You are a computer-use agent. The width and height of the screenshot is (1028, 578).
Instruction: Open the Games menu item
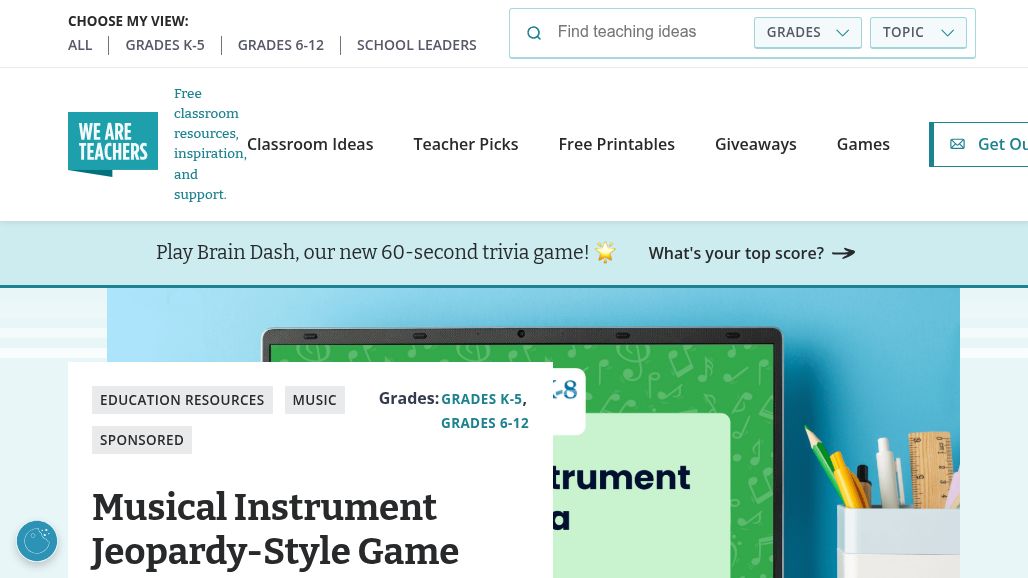(x=863, y=144)
